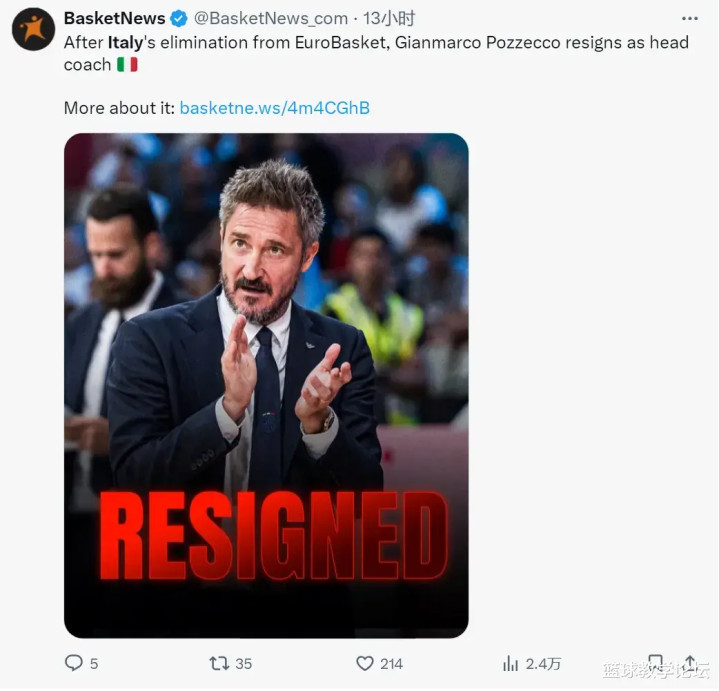Bookmark this tweet
The width and height of the screenshot is (719, 691).
click(656, 663)
